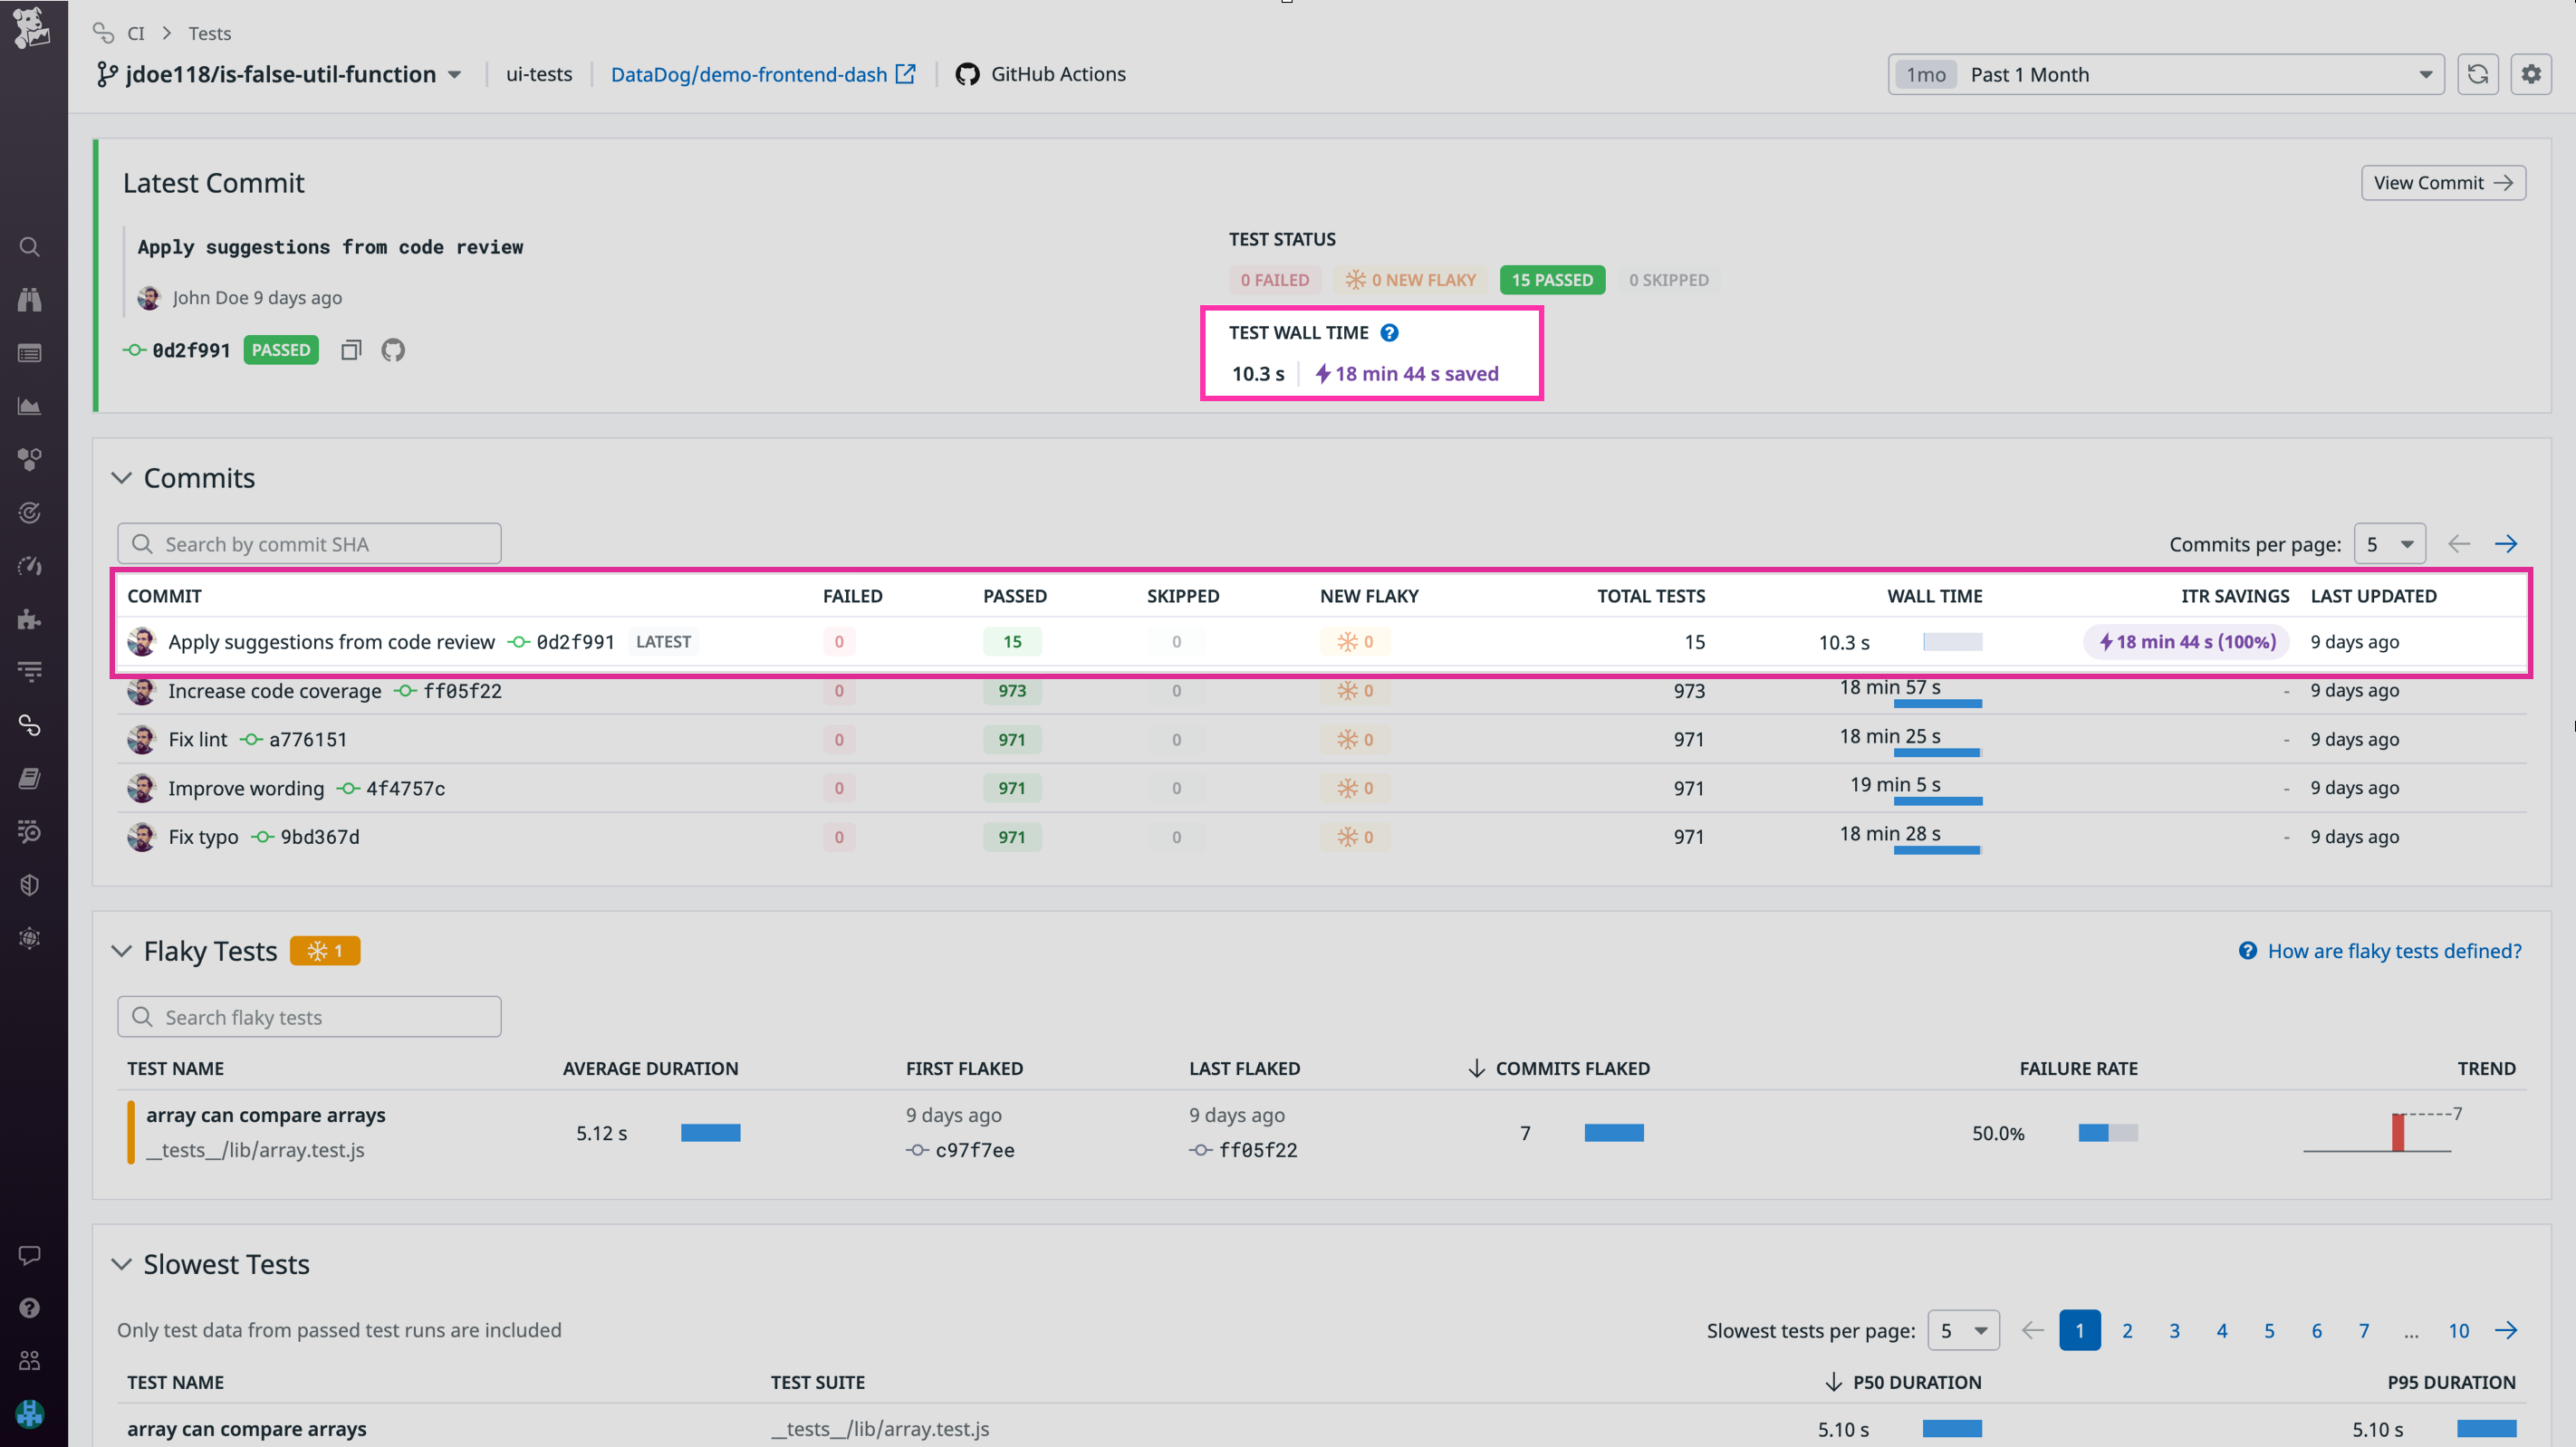Open the Past 1 Month time range dropdown
Image resolution: width=2576 pixels, height=1447 pixels.
pos(2164,74)
